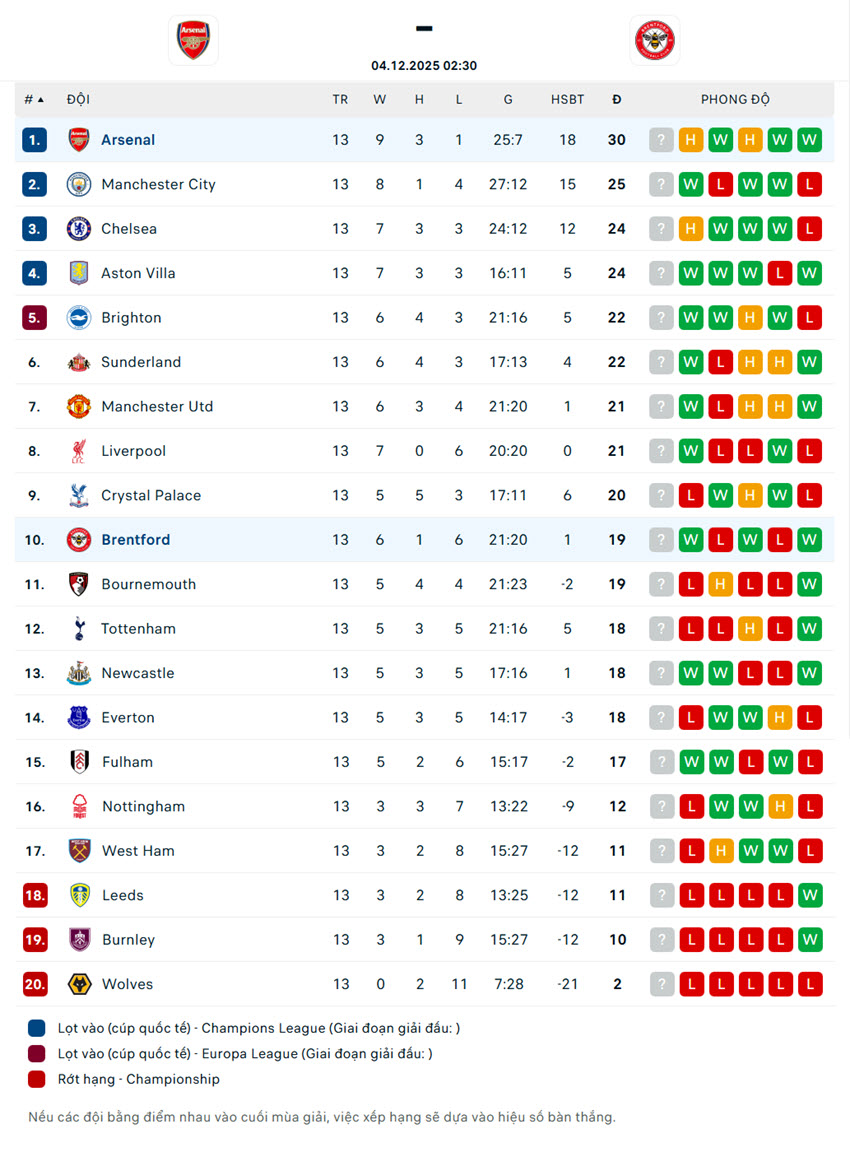Sort standings by the G goals column header

point(508,99)
